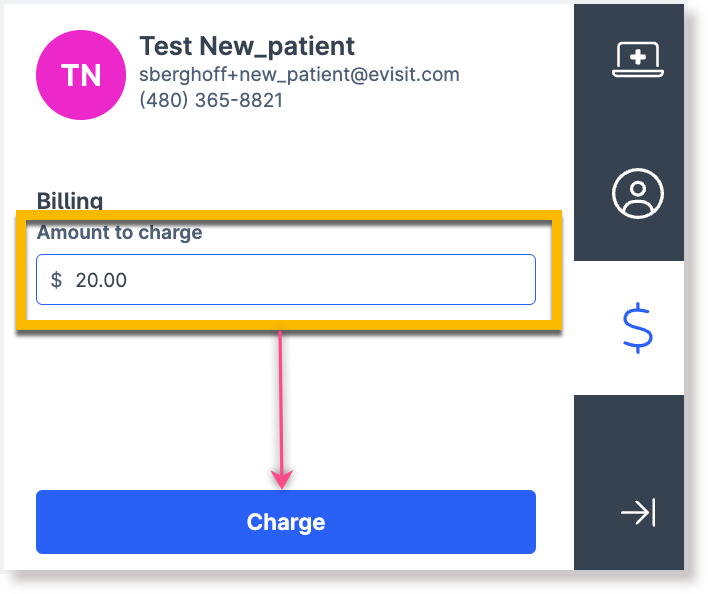Click the Amount to charge label
This screenshot has width=708, height=594.
(x=119, y=232)
